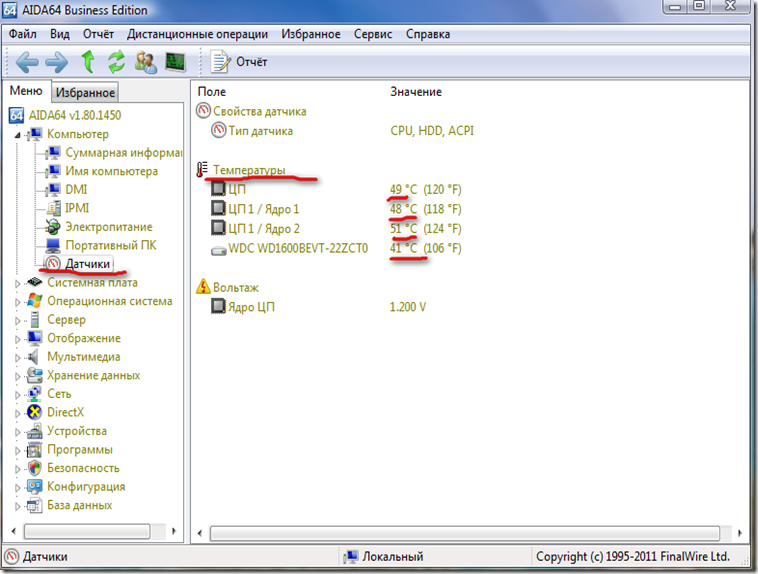Click right panel scrollbar right arrow

(x=740, y=533)
